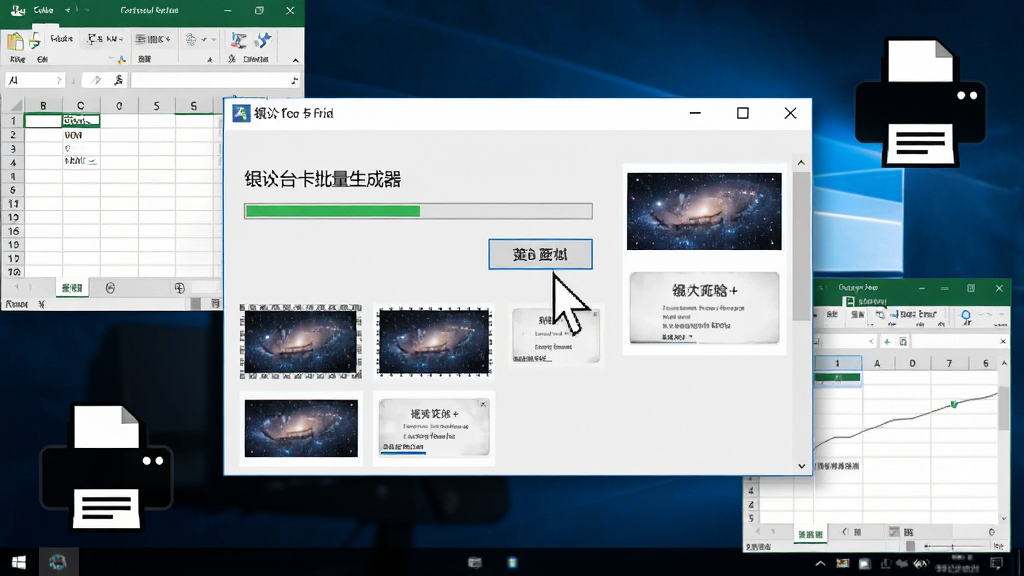Open the Windows Start menu
The image size is (1024, 576).
click(19, 562)
